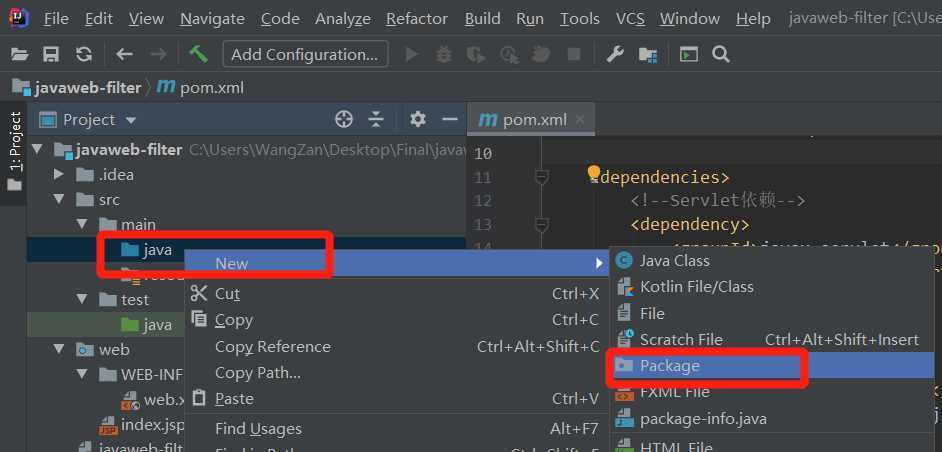Select Paste in the context menu
This screenshot has height=452, width=942.
395,399
